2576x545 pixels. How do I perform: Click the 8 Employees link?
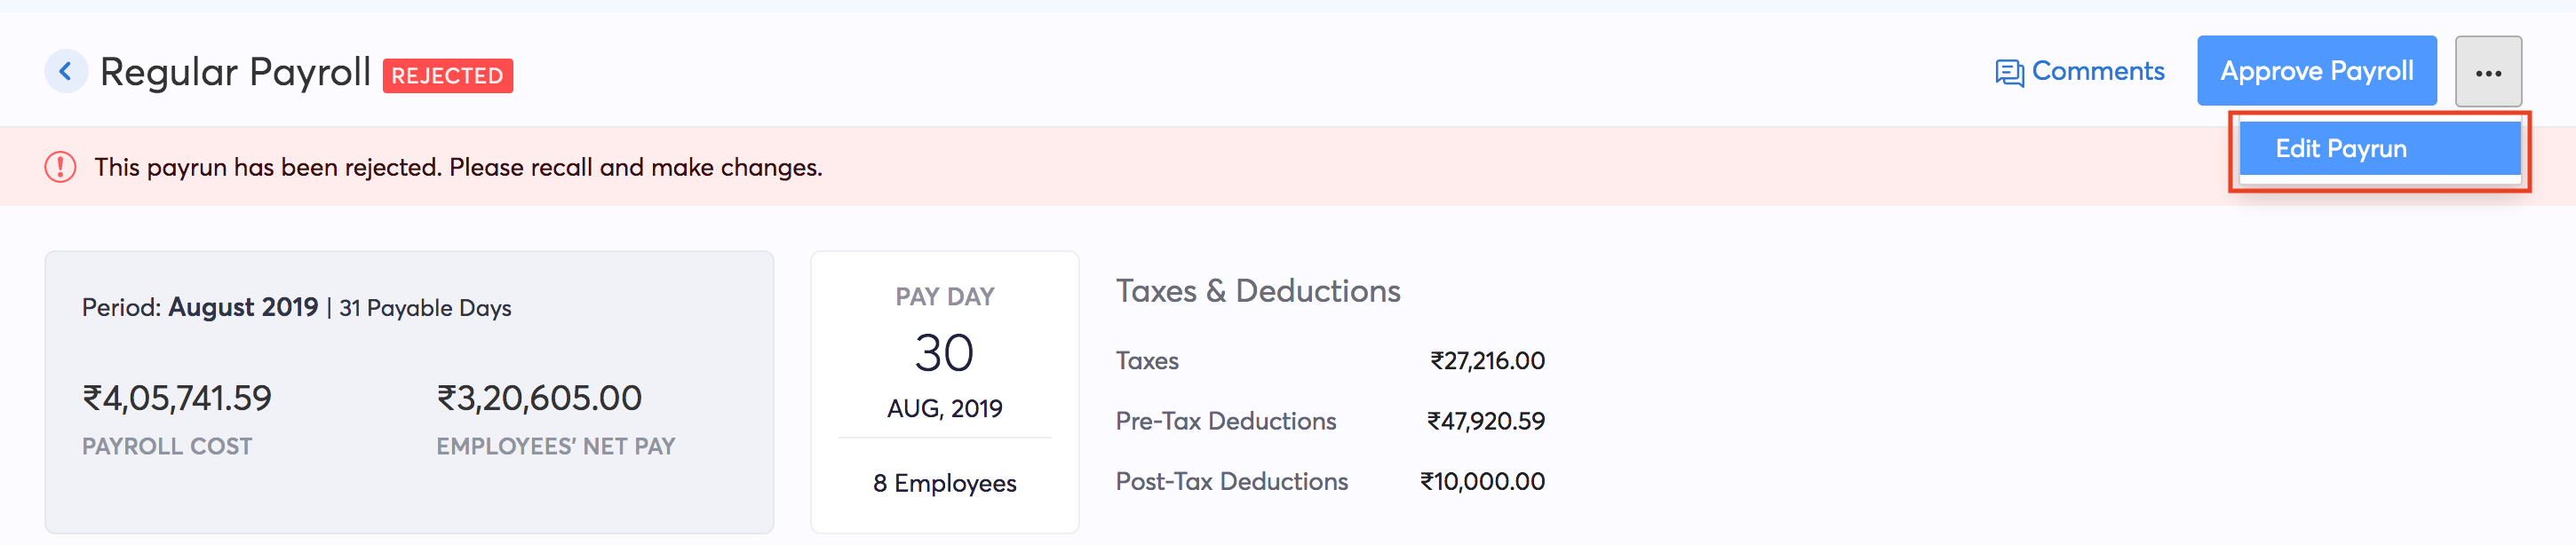[x=944, y=483]
